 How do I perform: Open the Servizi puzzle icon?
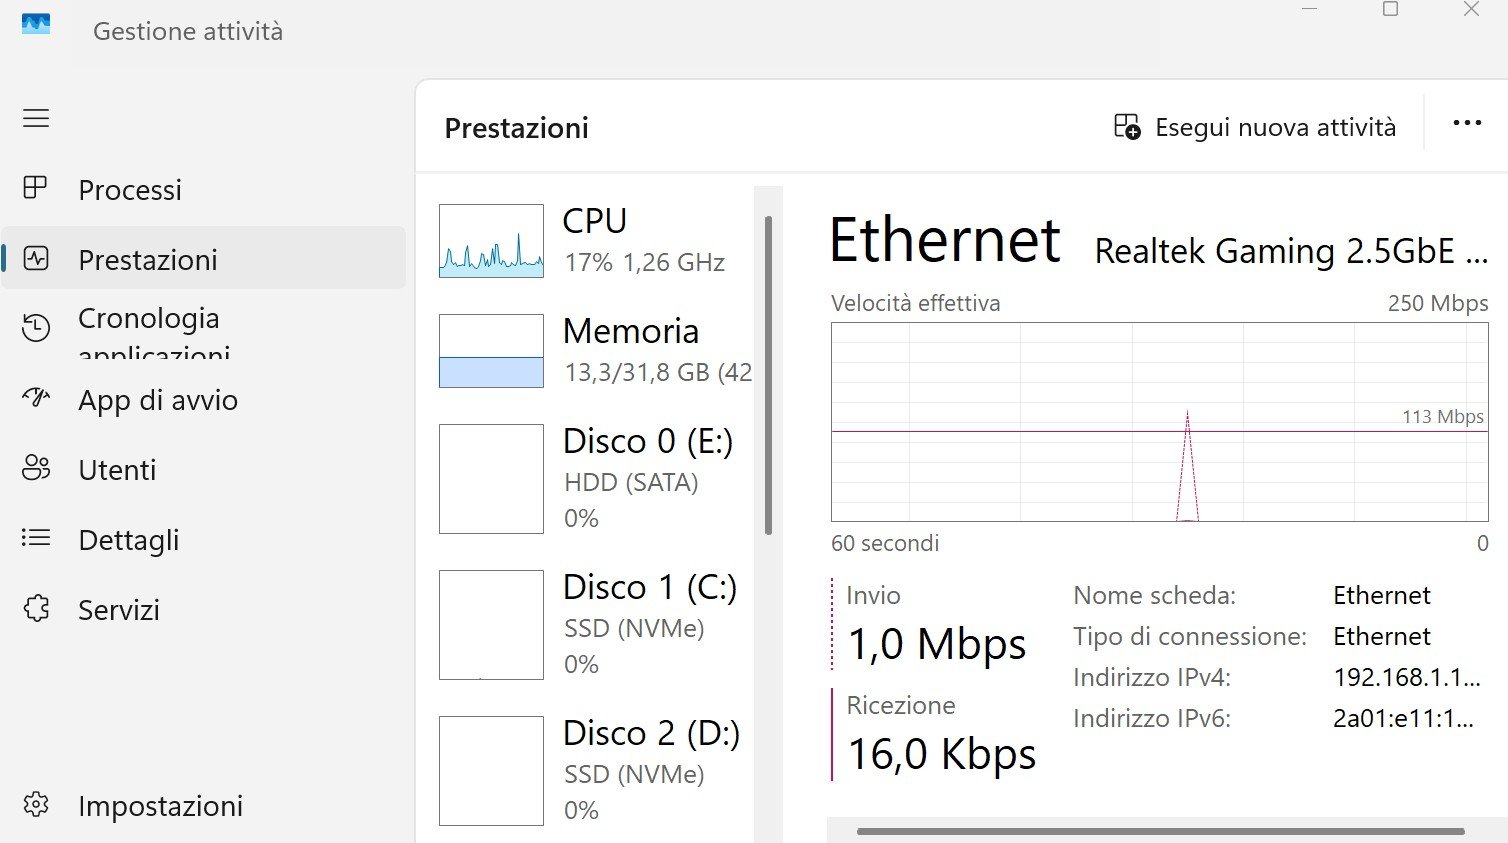(x=36, y=608)
